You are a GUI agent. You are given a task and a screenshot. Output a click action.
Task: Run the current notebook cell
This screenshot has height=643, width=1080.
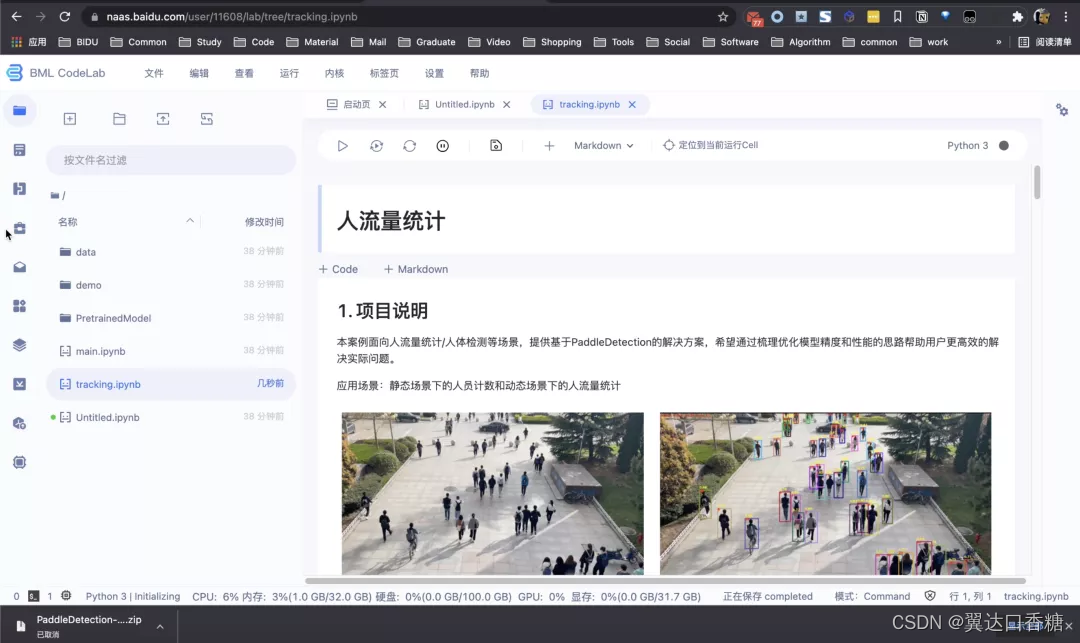click(x=343, y=145)
